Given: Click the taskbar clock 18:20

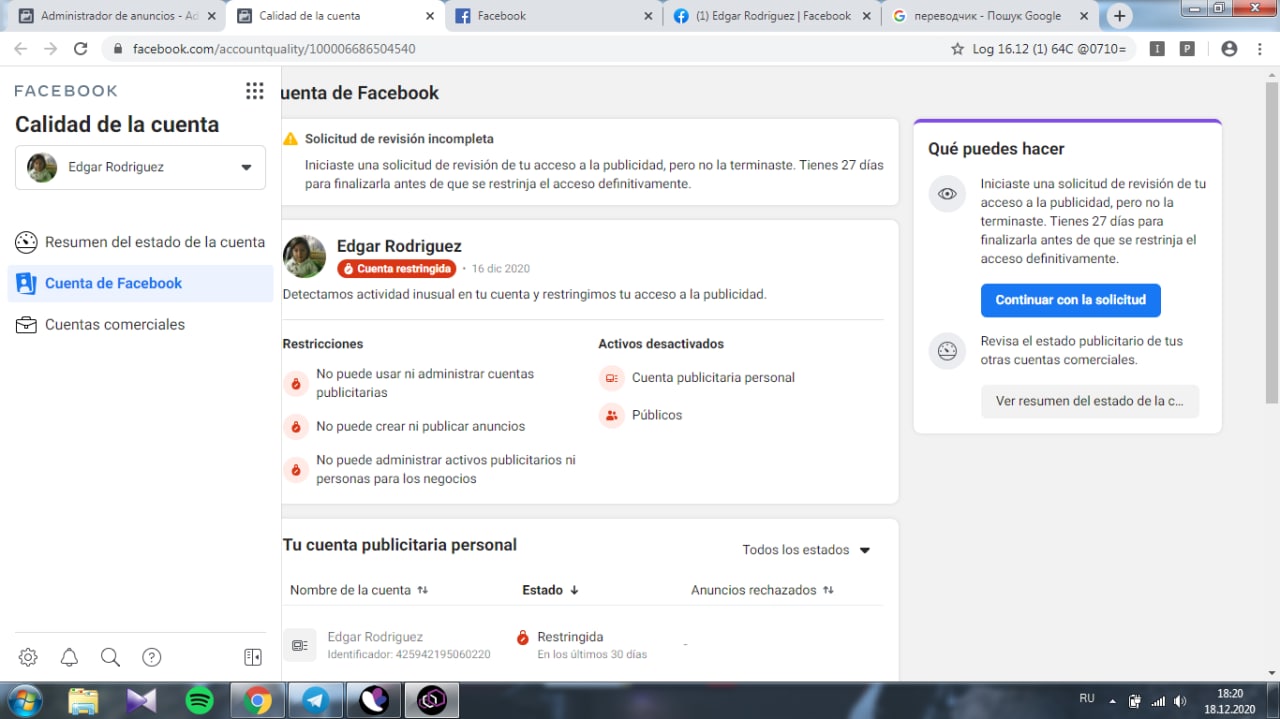Looking at the screenshot, I should [x=1230, y=693].
